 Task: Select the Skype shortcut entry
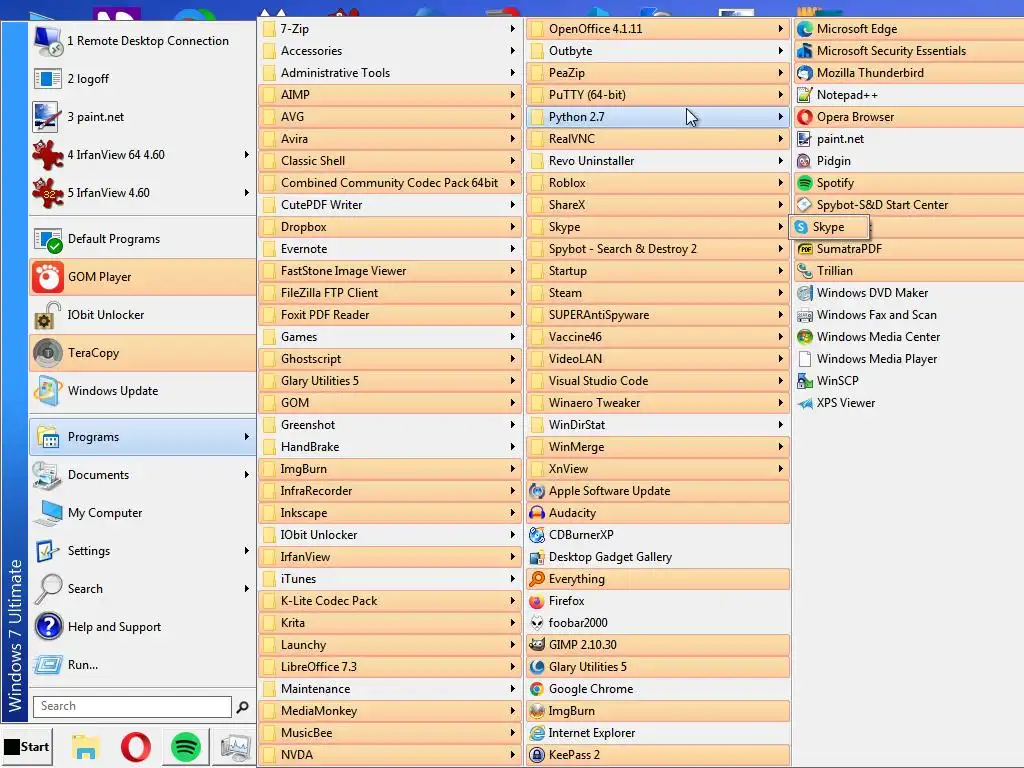point(829,227)
